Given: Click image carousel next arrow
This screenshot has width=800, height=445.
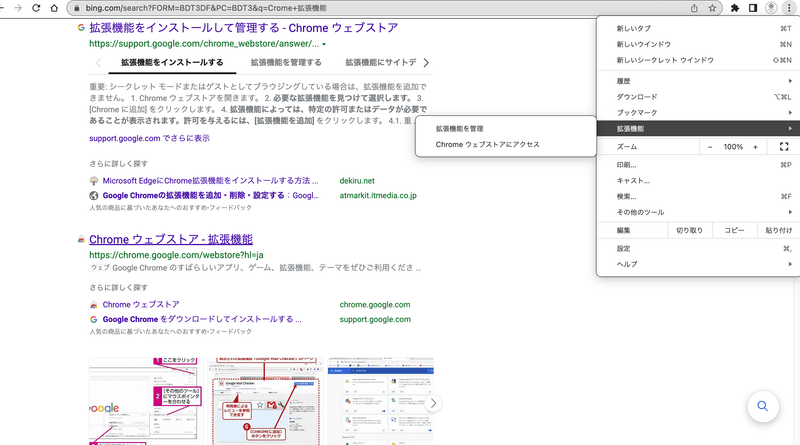Looking at the screenshot, I should pyautogui.click(x=433, y=403).
